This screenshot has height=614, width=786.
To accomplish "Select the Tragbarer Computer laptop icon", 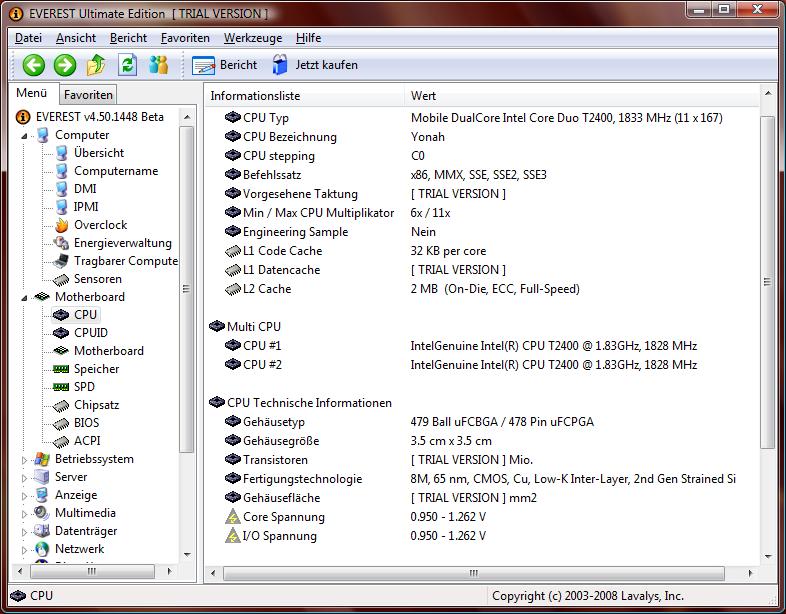I will (x=61, y=261).
